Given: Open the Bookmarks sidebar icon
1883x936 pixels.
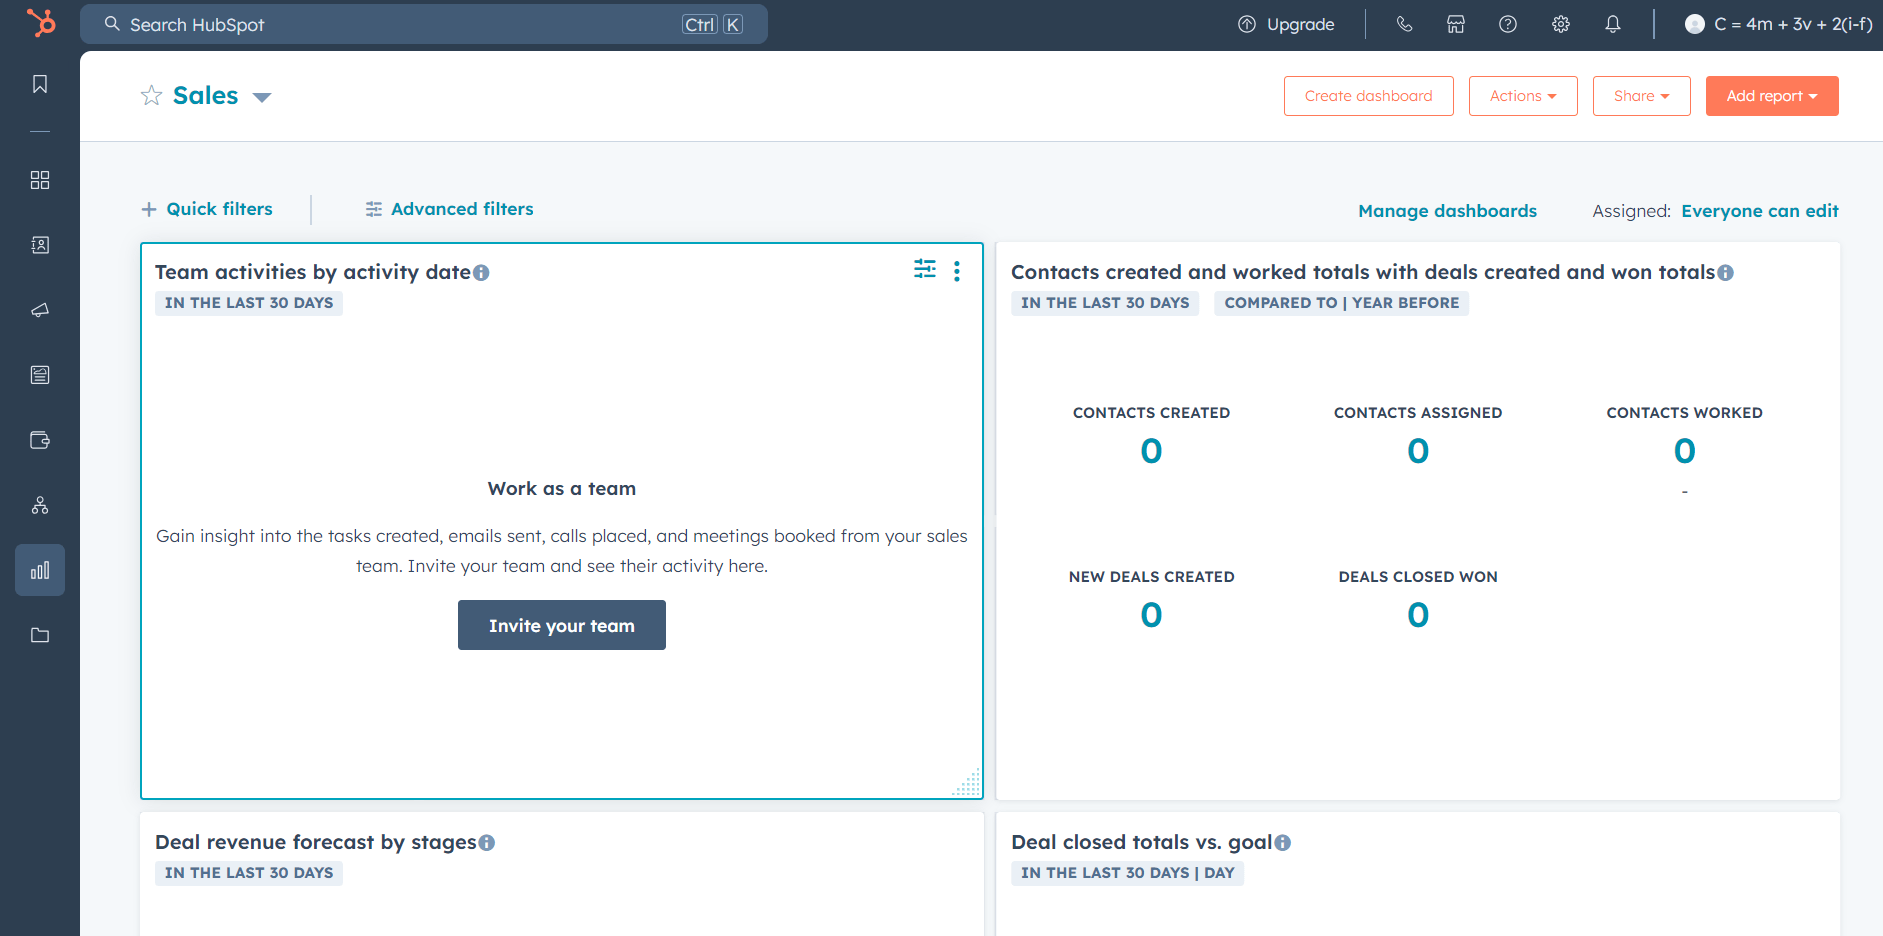Looking at the screenshot, I should pos(40,84).
